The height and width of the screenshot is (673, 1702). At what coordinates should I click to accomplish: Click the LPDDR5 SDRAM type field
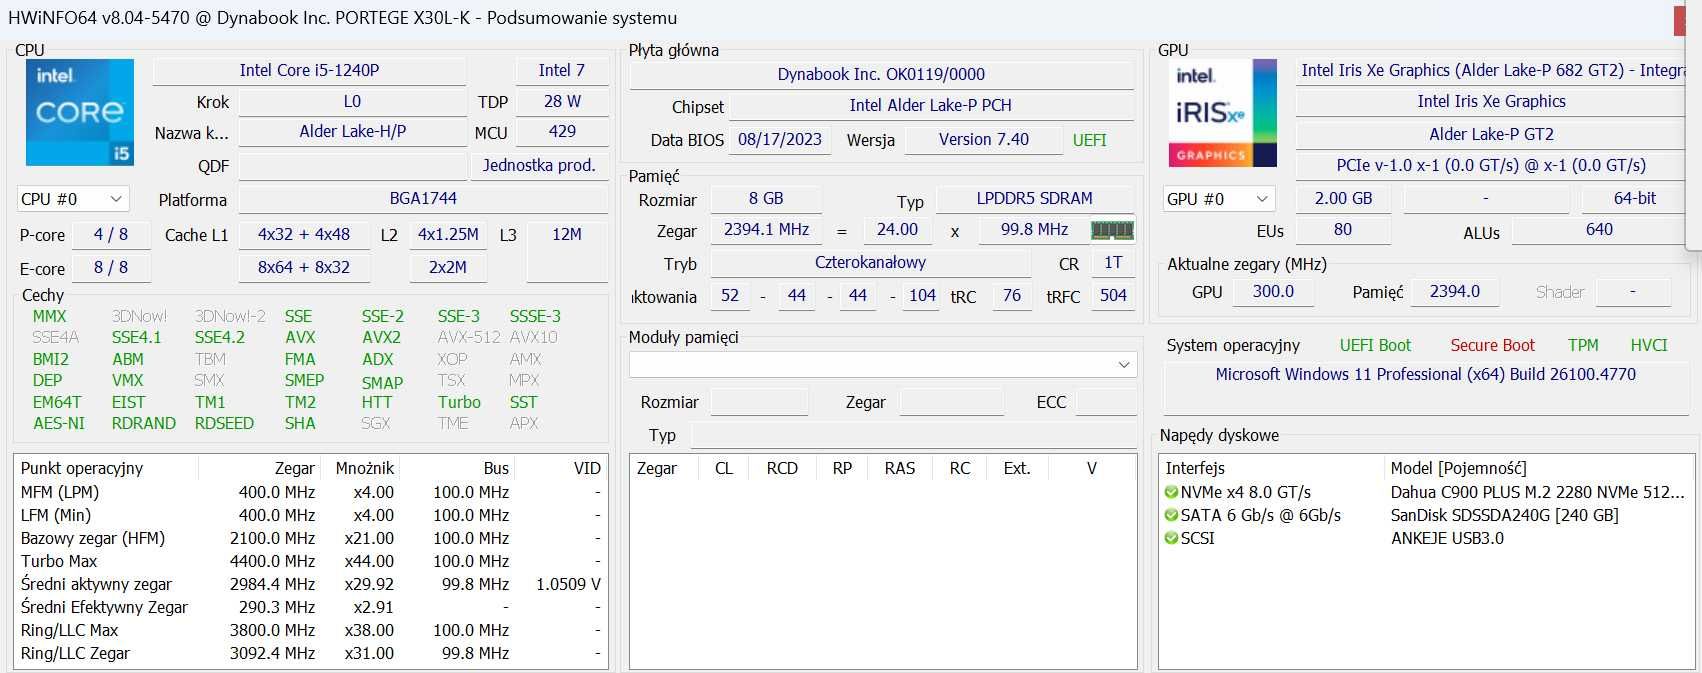pyautogui.click(x=1034, y=198)
